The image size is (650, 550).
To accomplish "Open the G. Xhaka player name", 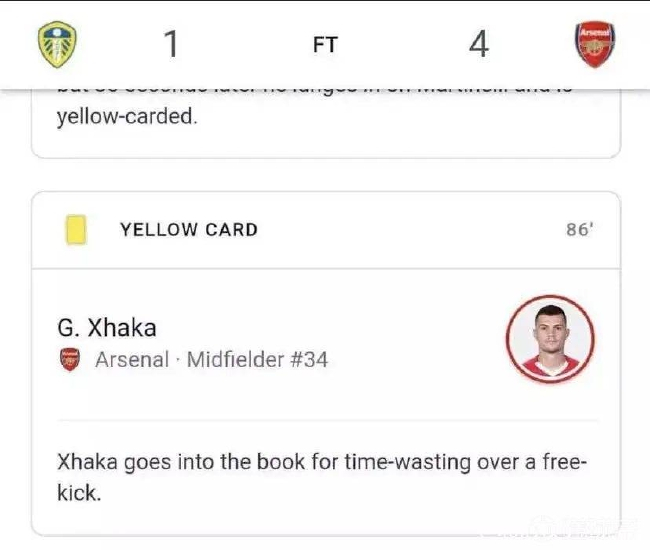I will click(107, 328).
